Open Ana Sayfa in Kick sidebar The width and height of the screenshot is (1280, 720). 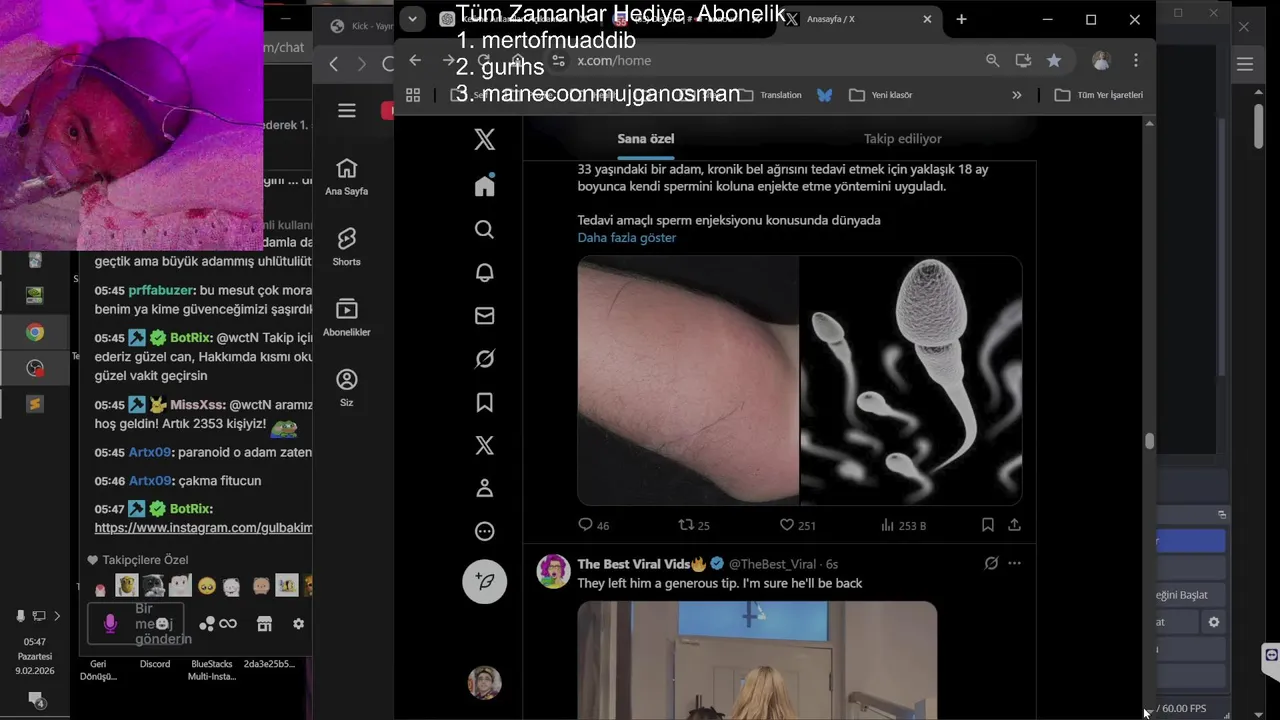(347, 177)
